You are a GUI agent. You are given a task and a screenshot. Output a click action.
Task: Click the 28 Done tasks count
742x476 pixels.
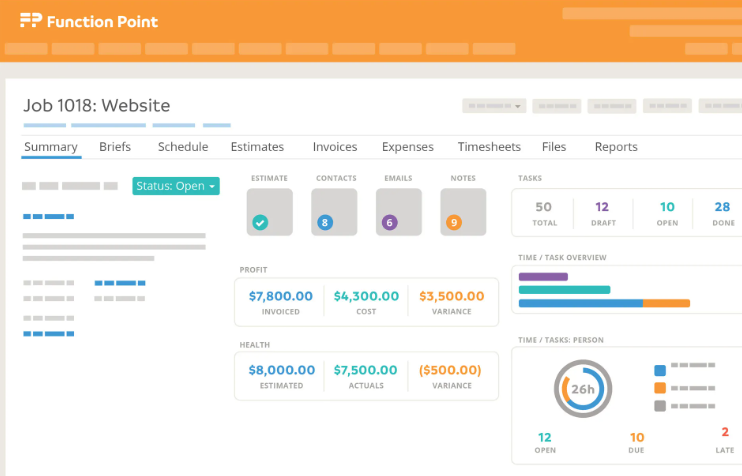pos(723,207)
